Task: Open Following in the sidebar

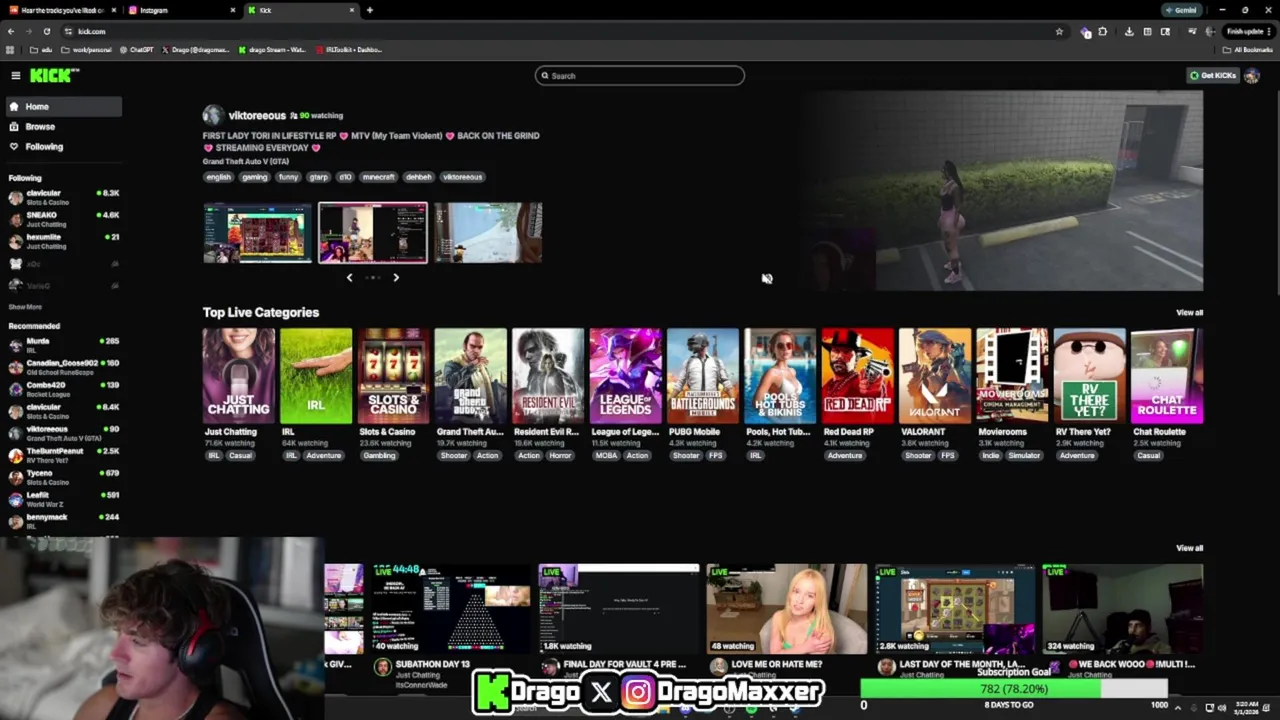Action: pyautogui.click(x=62, y=146)
